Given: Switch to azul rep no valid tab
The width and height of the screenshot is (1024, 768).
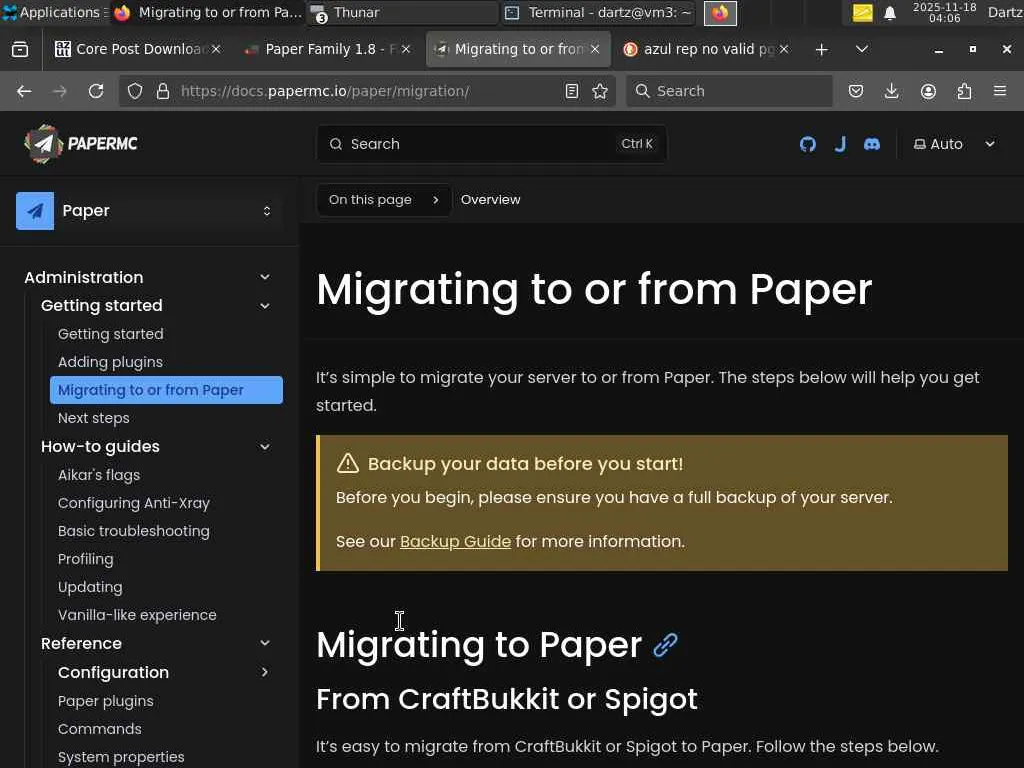Looking at the screenshot, I should pos(705,49).
